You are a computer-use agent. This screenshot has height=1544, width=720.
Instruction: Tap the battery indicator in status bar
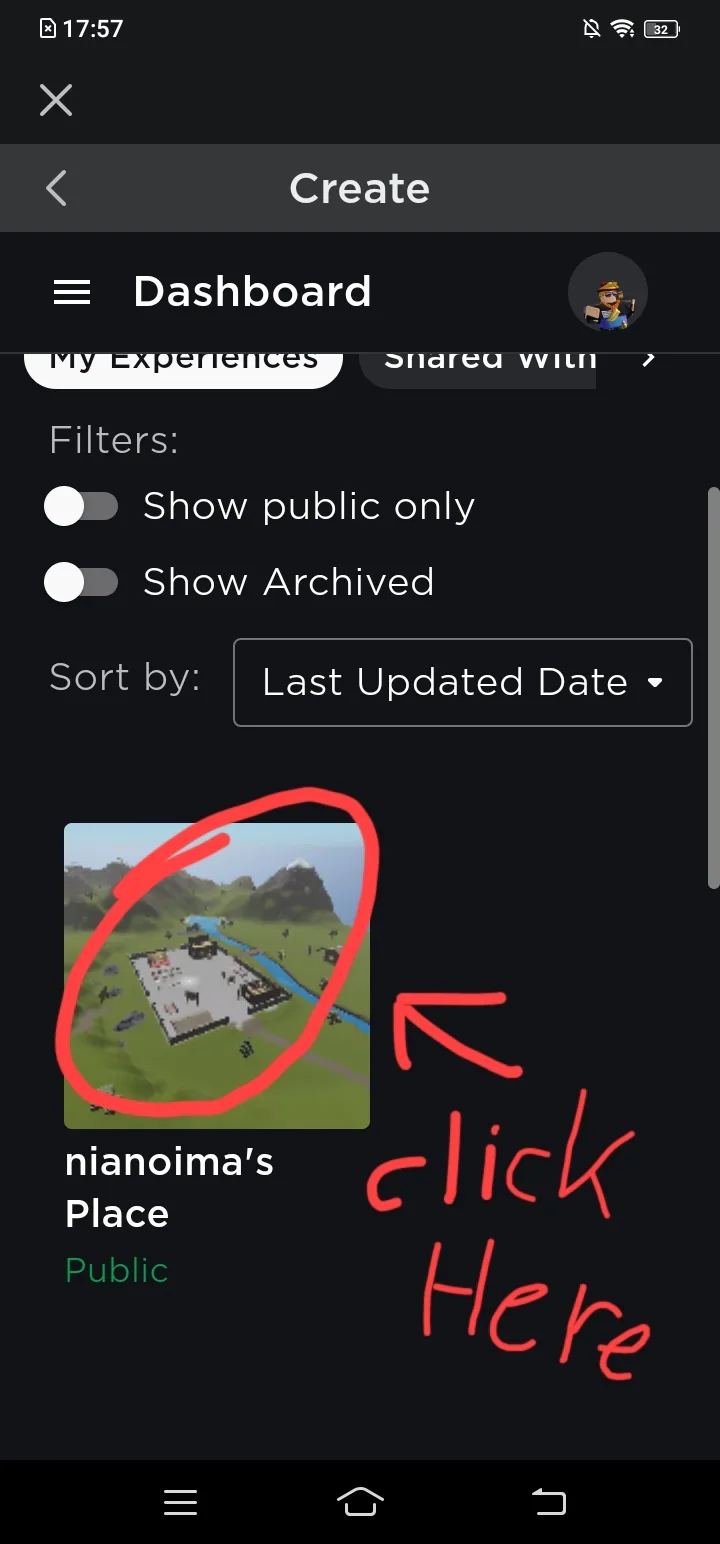[661, 29]
